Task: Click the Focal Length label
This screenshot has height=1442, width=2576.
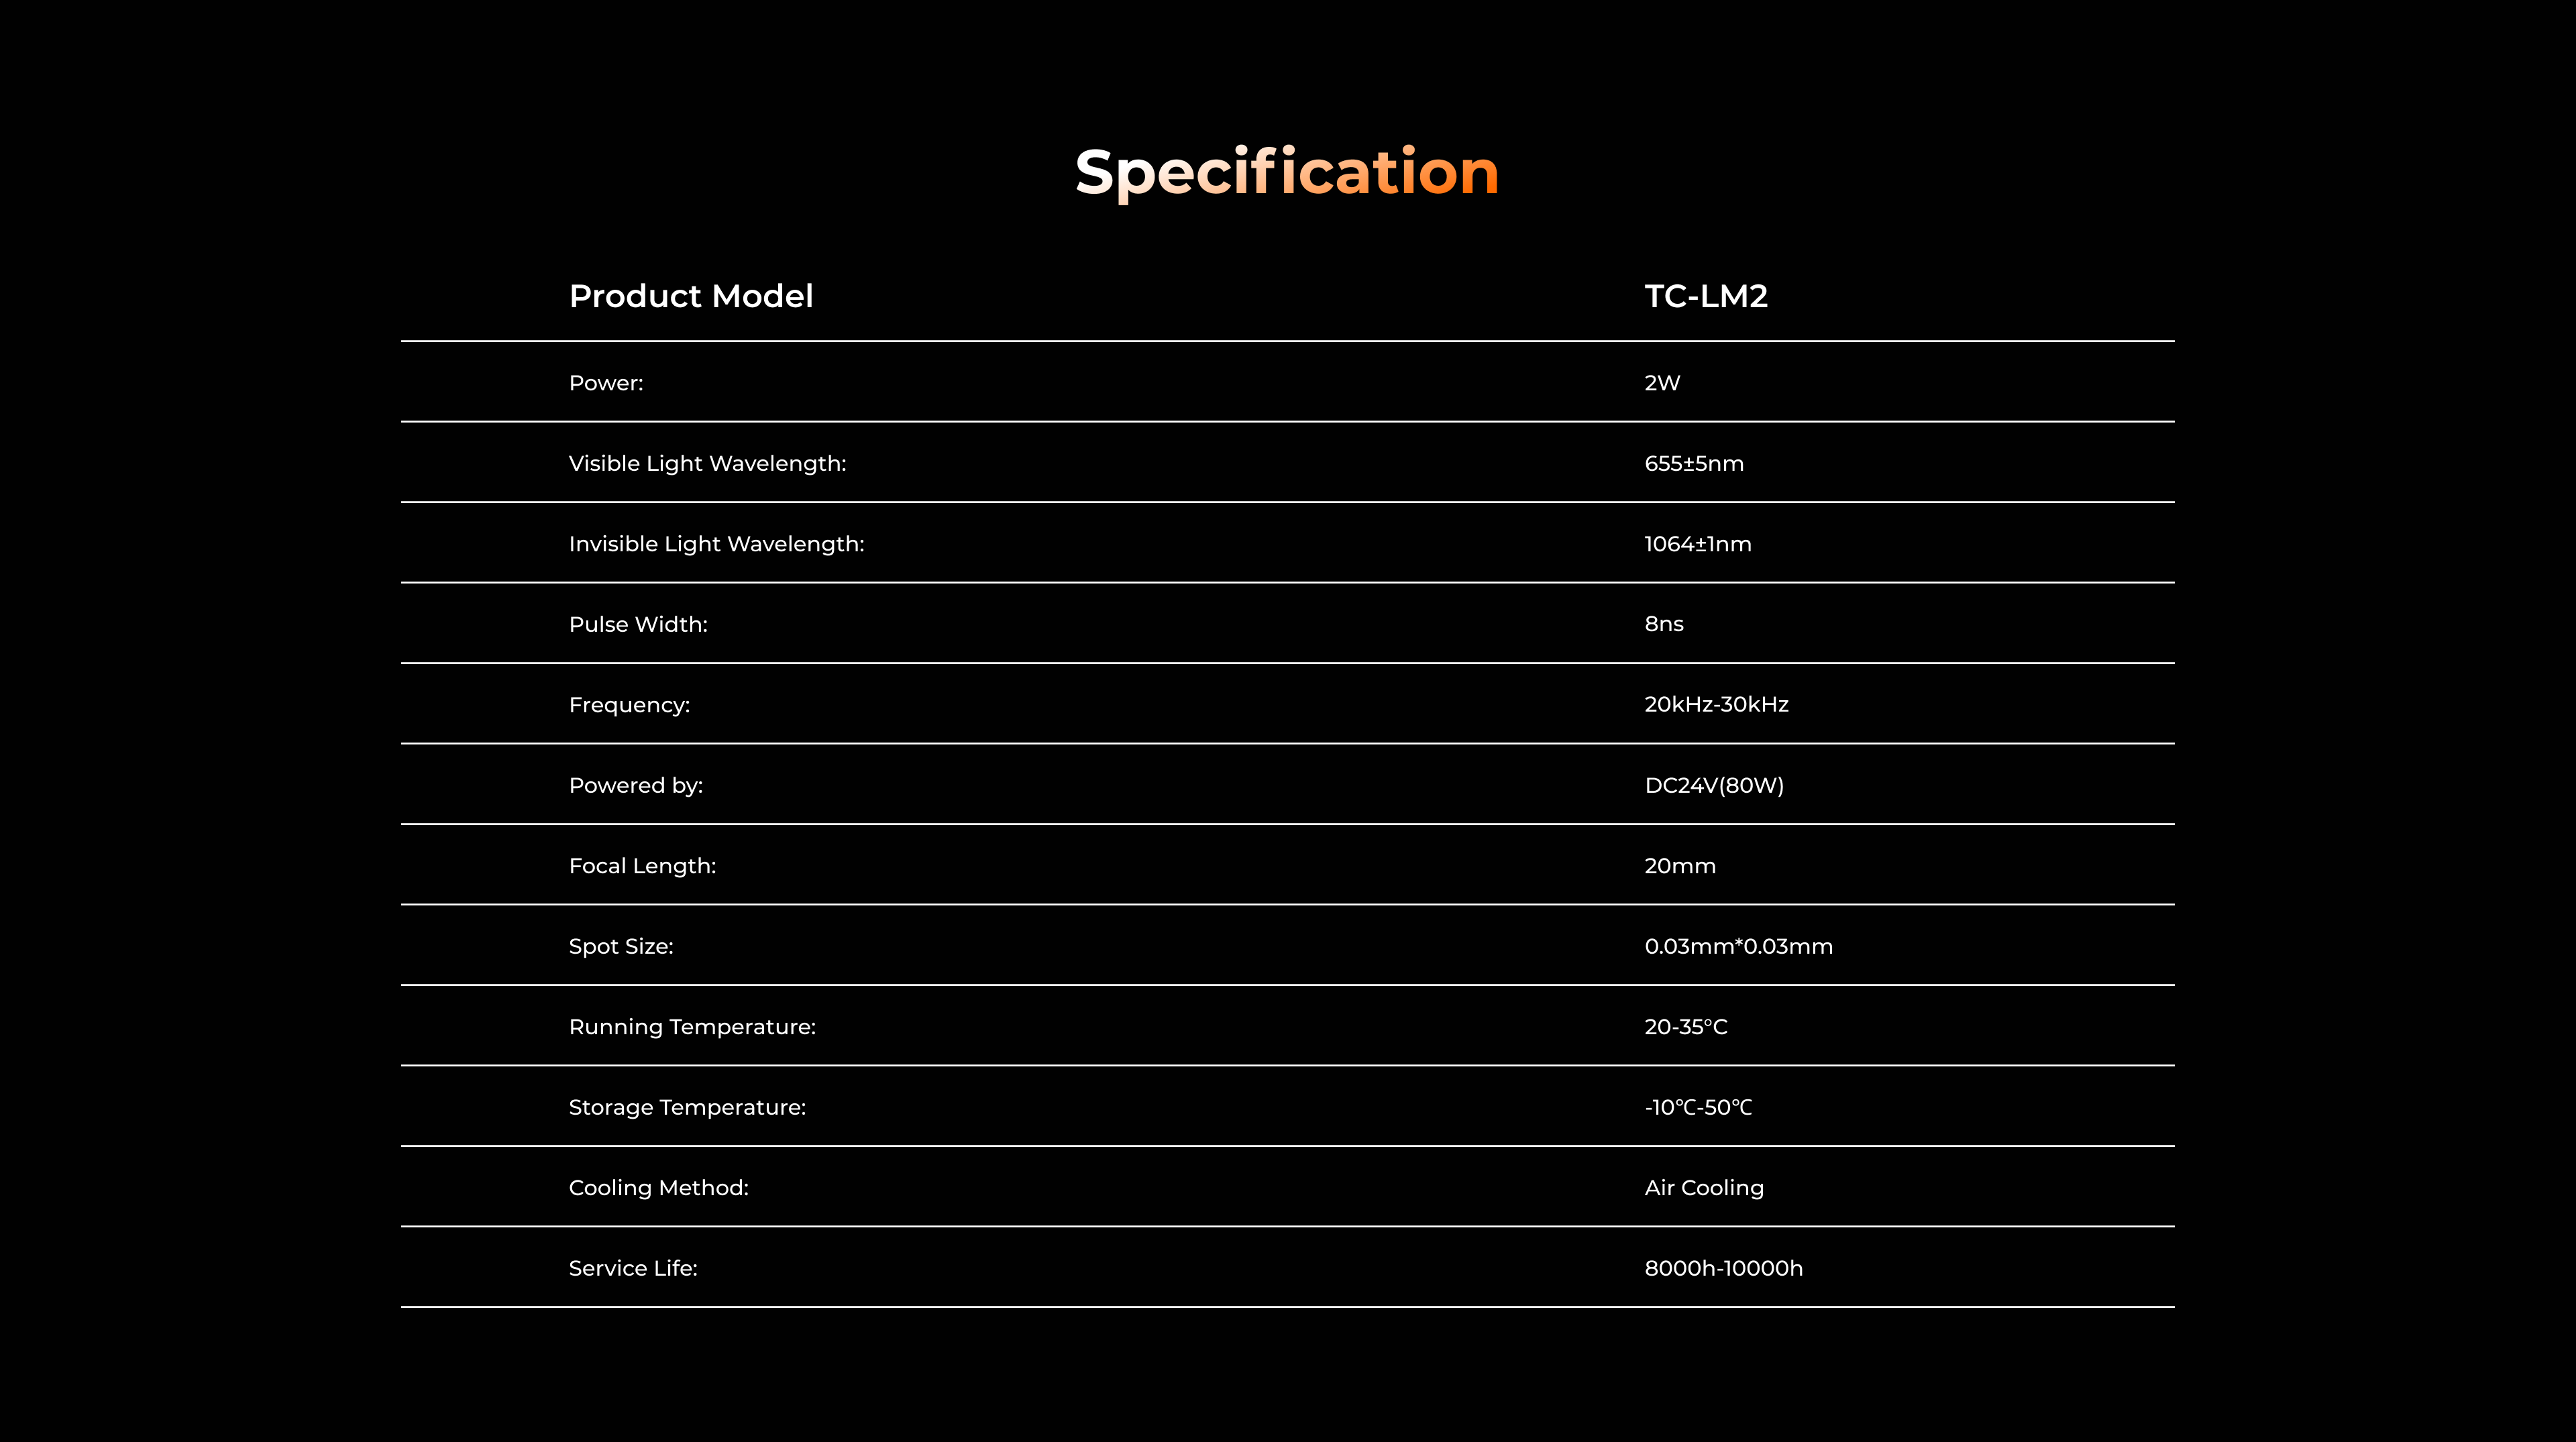Action: (642, 866)
